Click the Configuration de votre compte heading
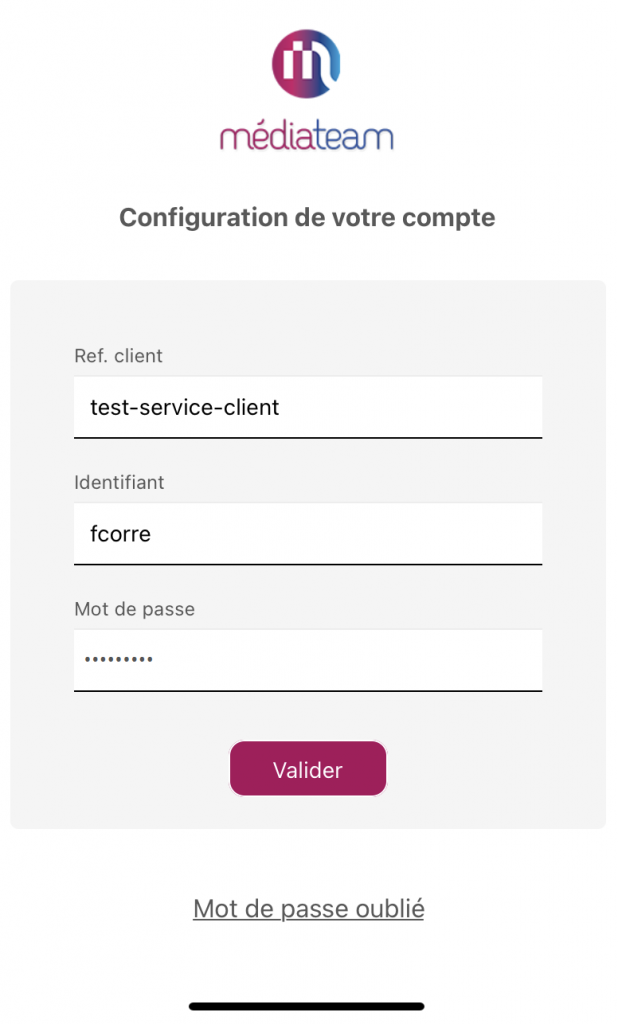 [307, 218]
